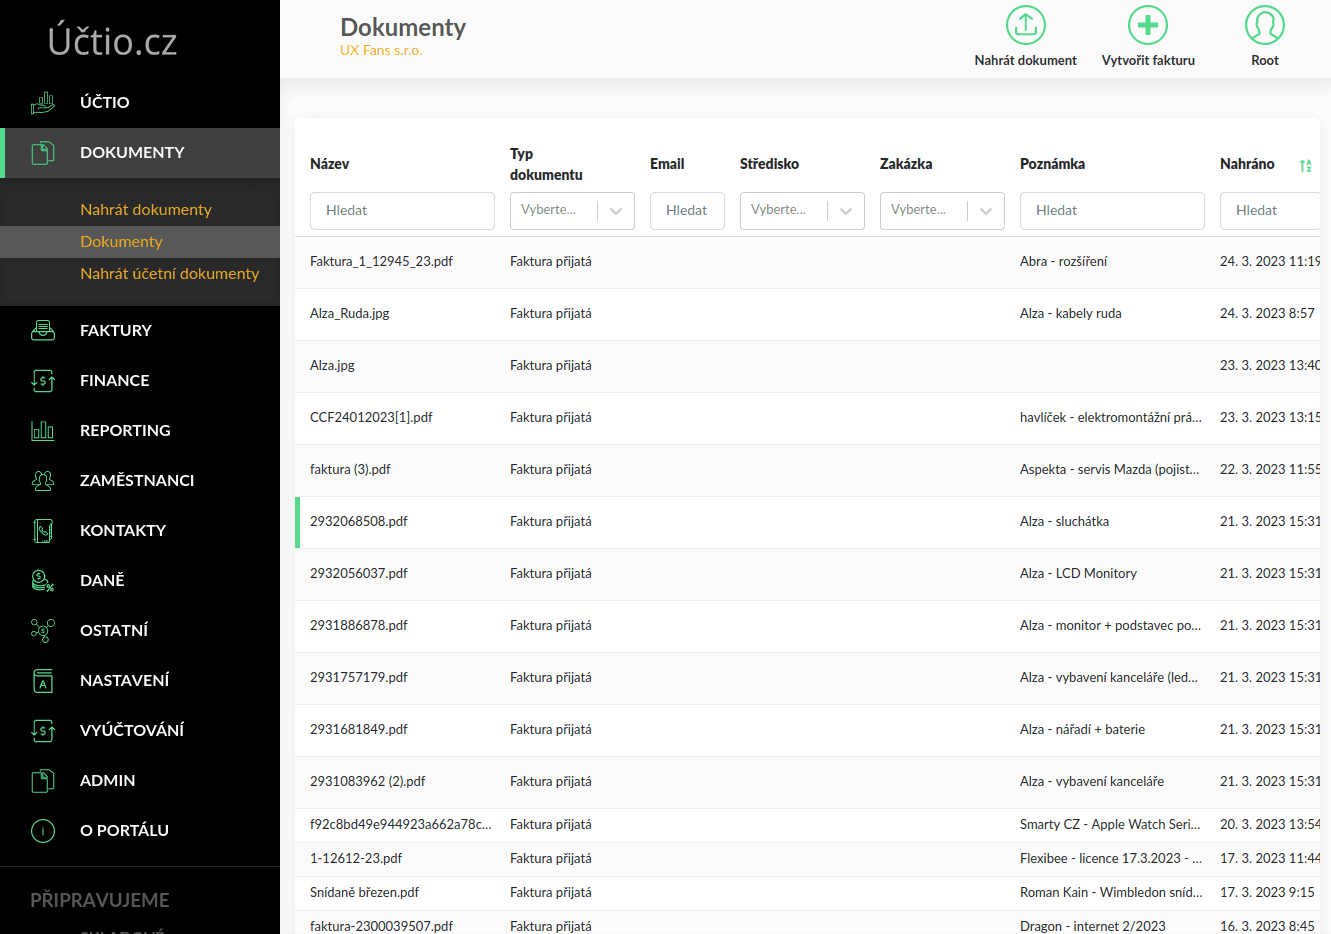1331x934 pixels.
Task: Click the Faktury sidebar icon
Action: 43,330
